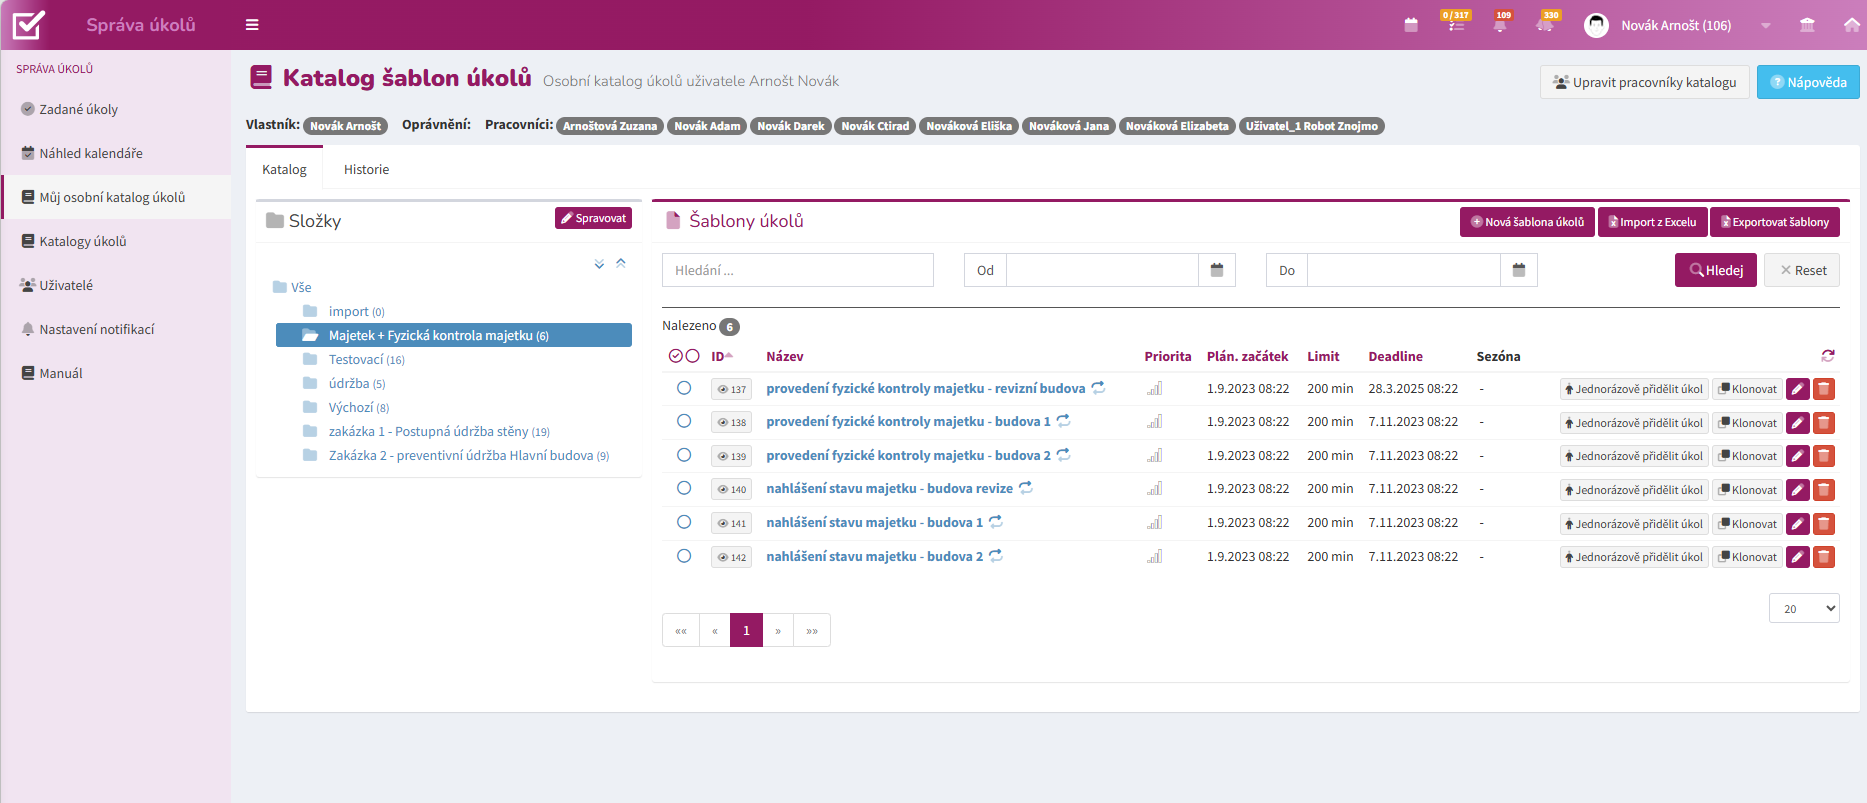Go home via the house icon
Screen dimensions: 1867x803
(x=1852, y=25)
